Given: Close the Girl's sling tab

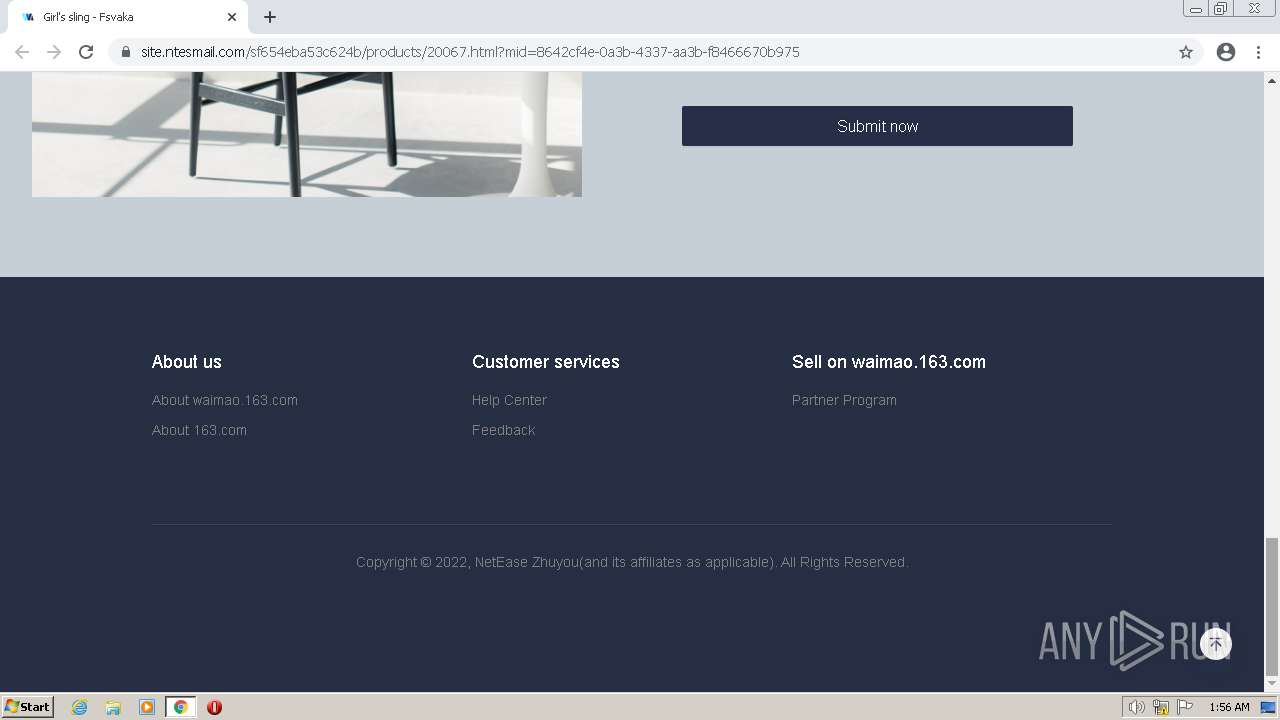Looking at the screenshot, I should (x=232, y=17).
